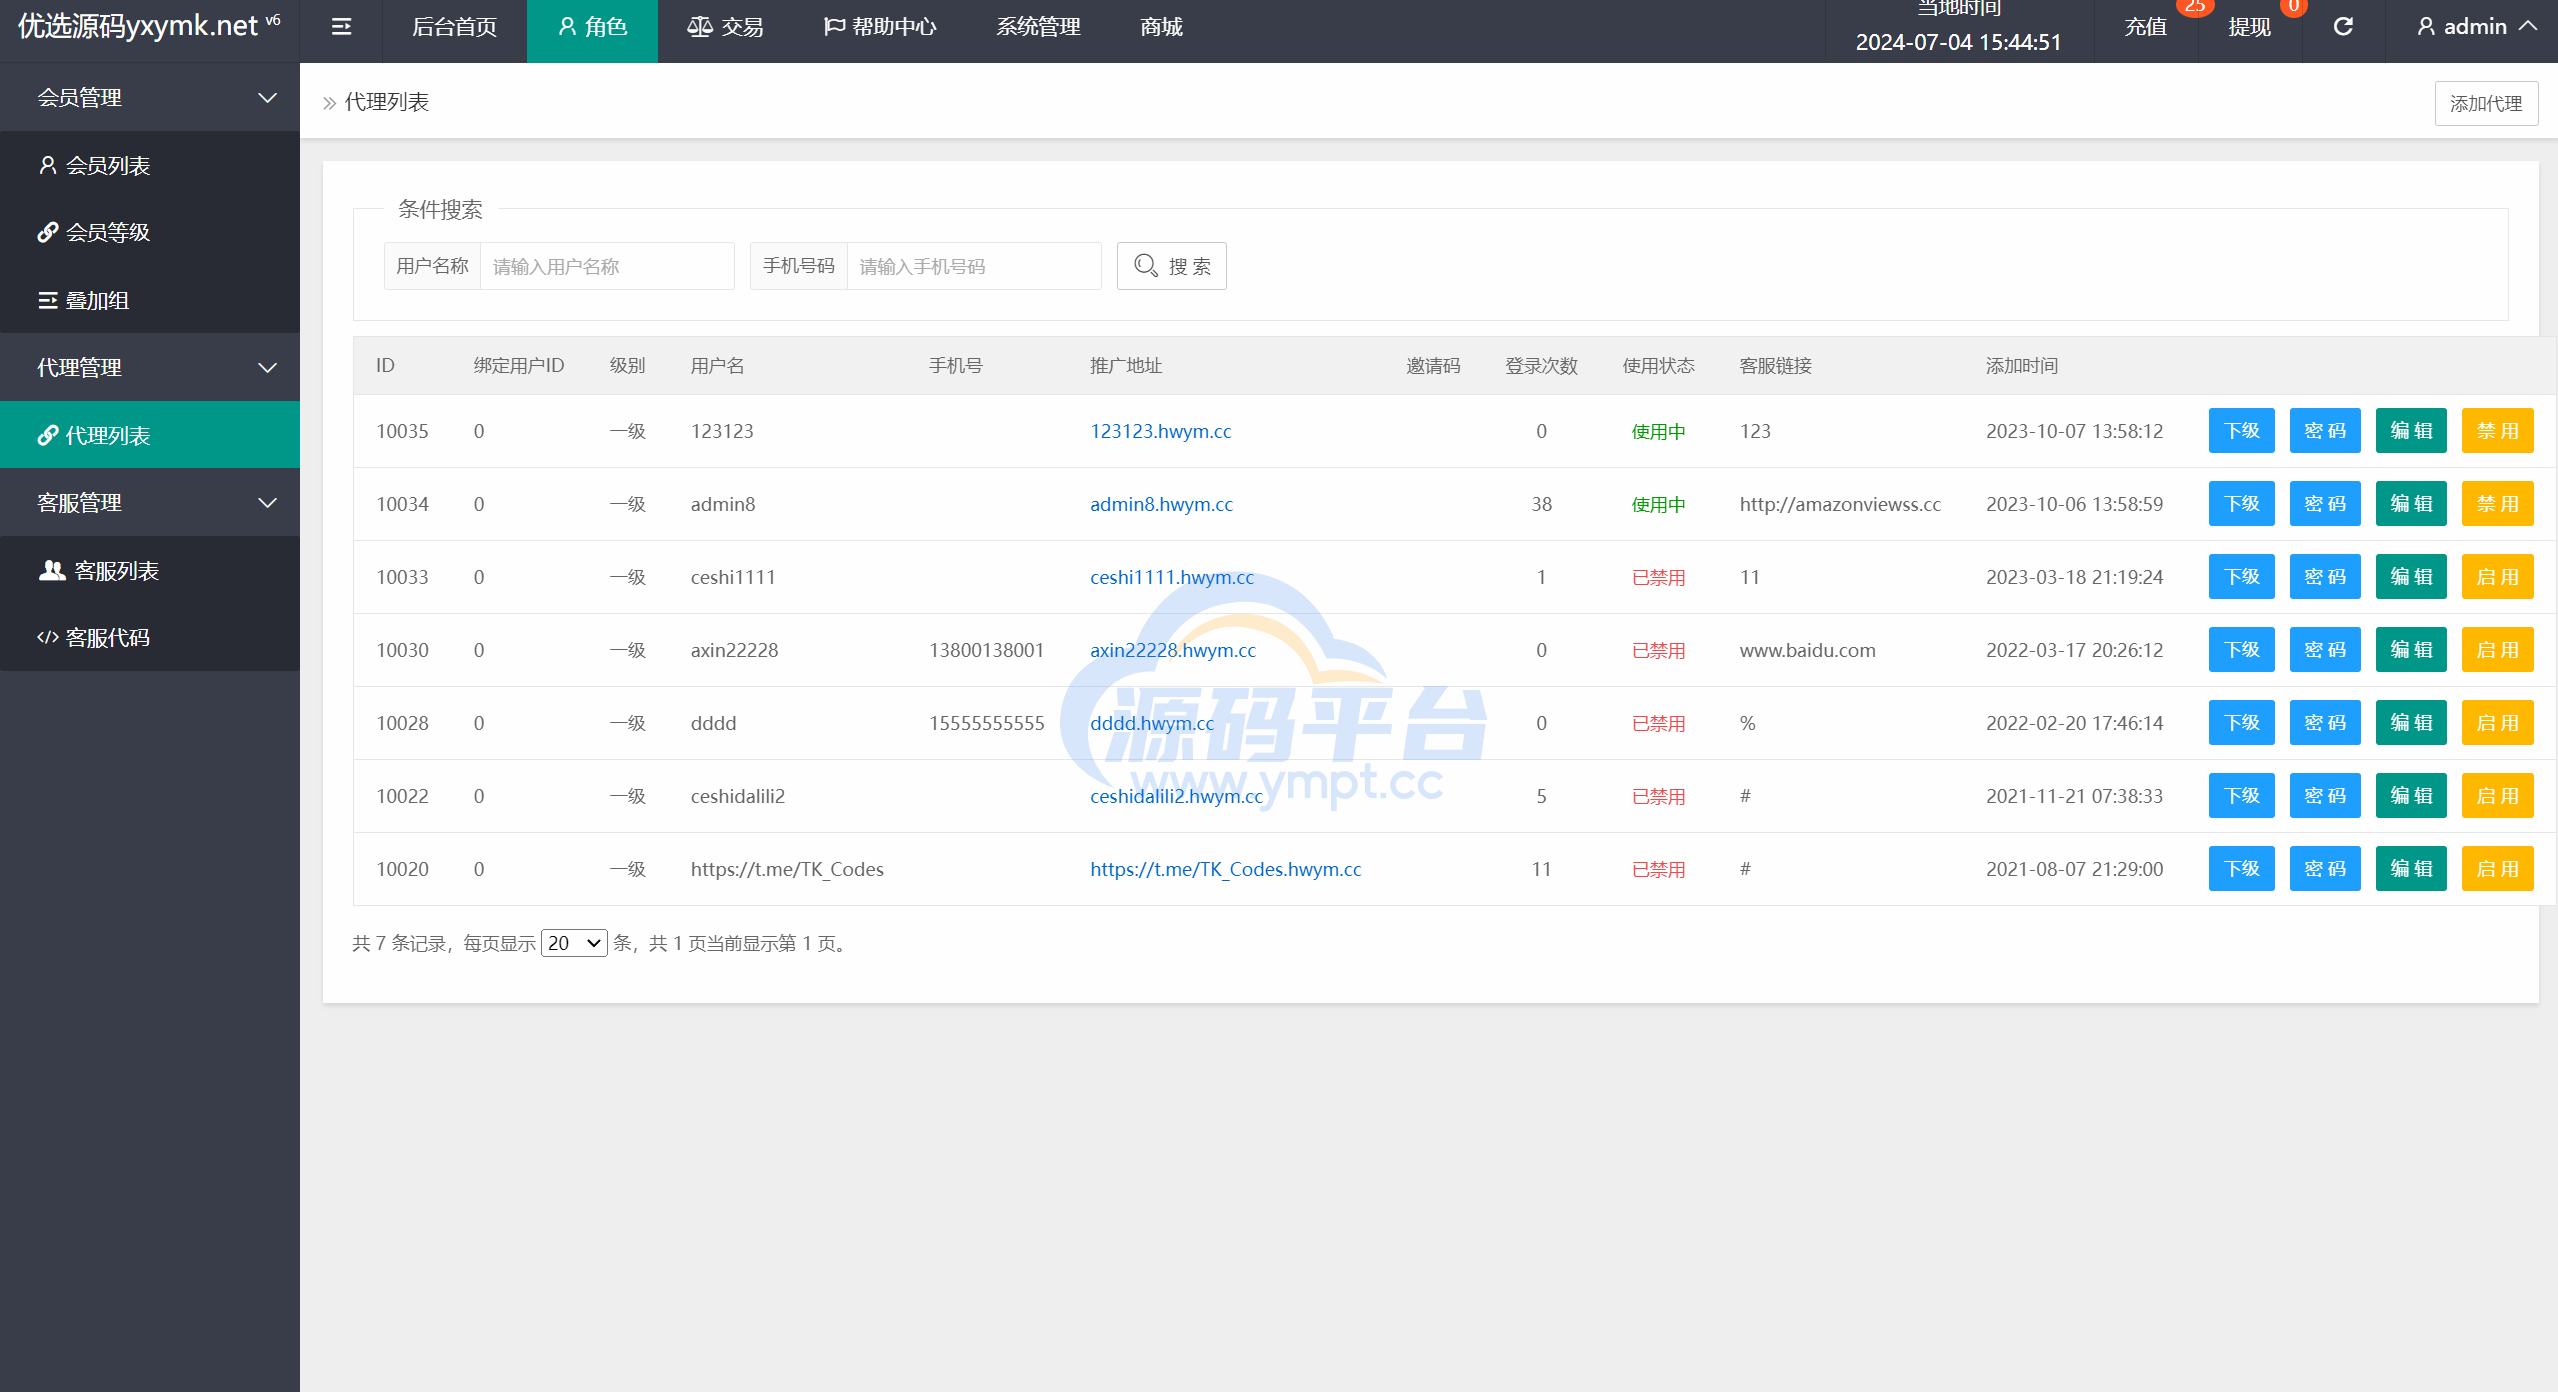
Task: Open the 商城 top menu
Action: 1161,27
